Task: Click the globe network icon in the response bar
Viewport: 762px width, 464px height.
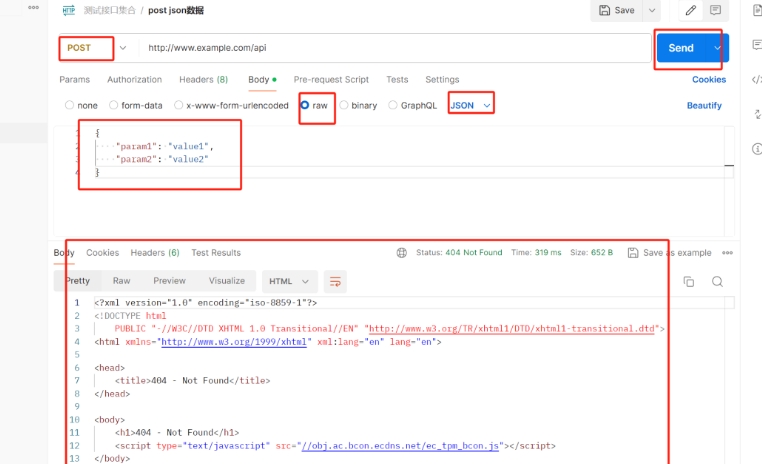Action: point(401,253)
